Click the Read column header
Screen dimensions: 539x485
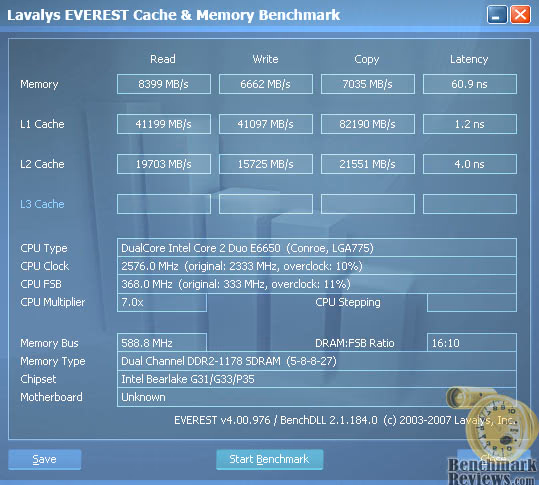click(163, 59)
